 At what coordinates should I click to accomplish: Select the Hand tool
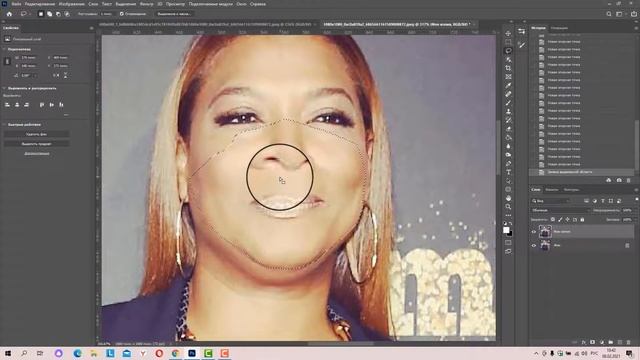(508, 198)
